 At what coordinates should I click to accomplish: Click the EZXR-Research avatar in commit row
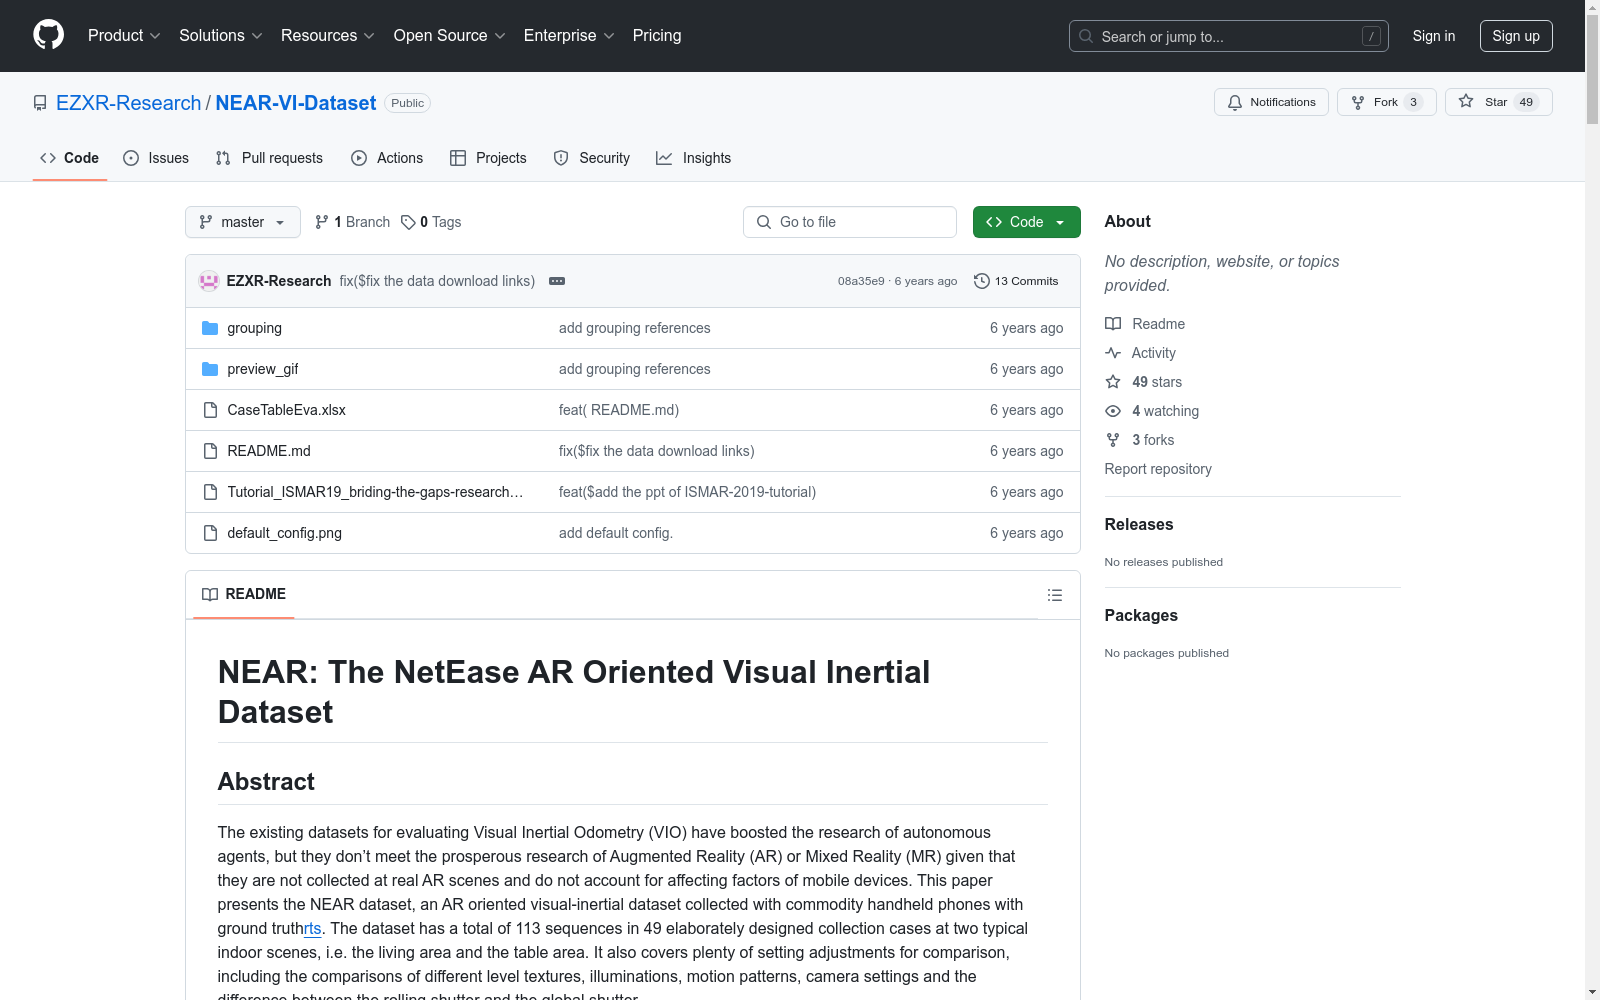[x=209, y=281]
